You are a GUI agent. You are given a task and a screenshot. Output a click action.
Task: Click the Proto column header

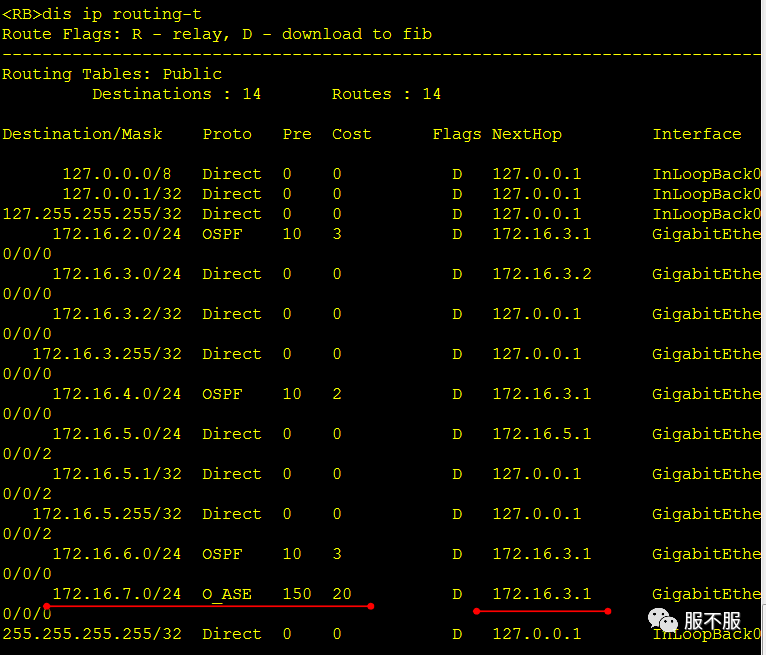(x=227, y=134)
